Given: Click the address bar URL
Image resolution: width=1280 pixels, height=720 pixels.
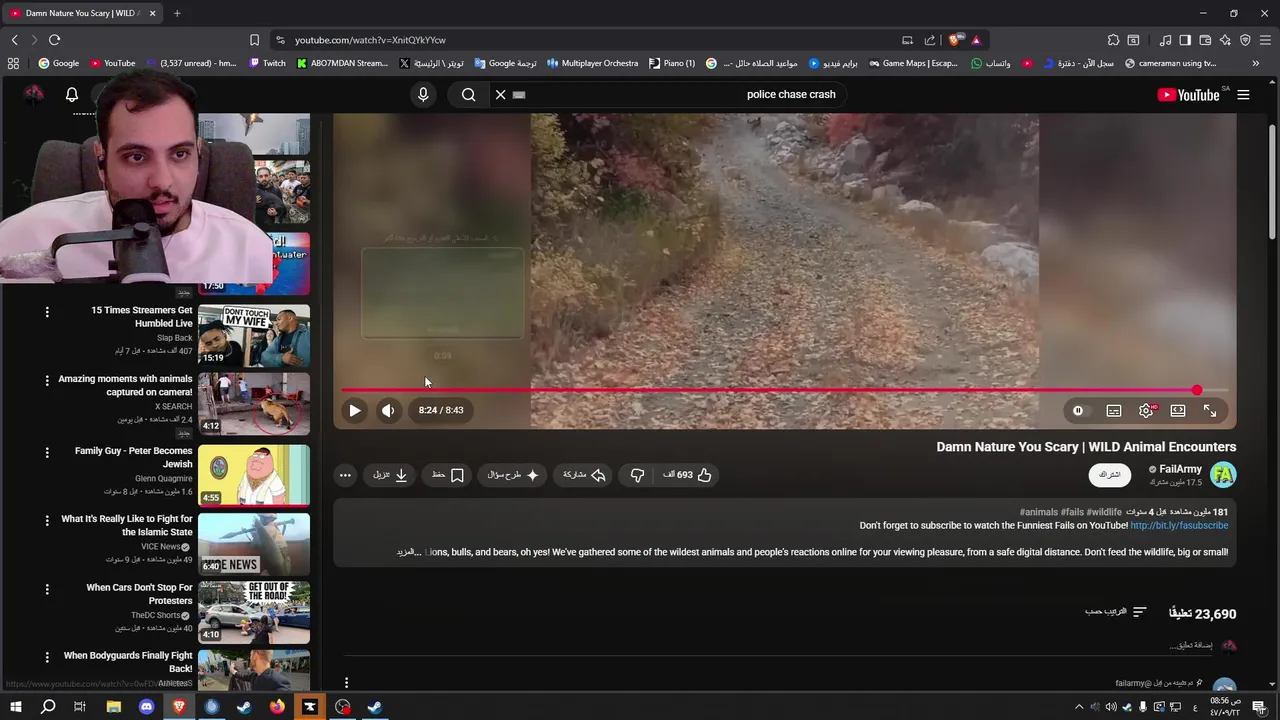Looking at the screenshot, I should (370, 40).
